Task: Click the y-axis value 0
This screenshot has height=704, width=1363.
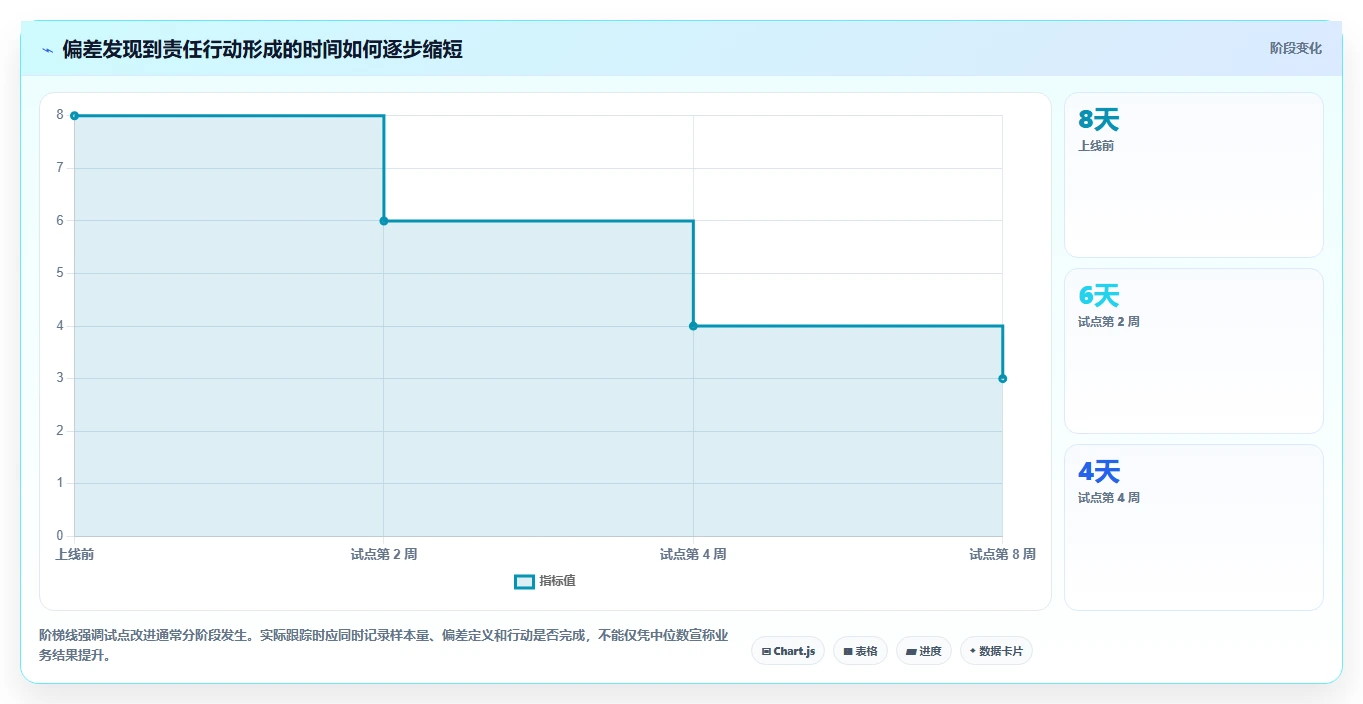Action: 60,536
